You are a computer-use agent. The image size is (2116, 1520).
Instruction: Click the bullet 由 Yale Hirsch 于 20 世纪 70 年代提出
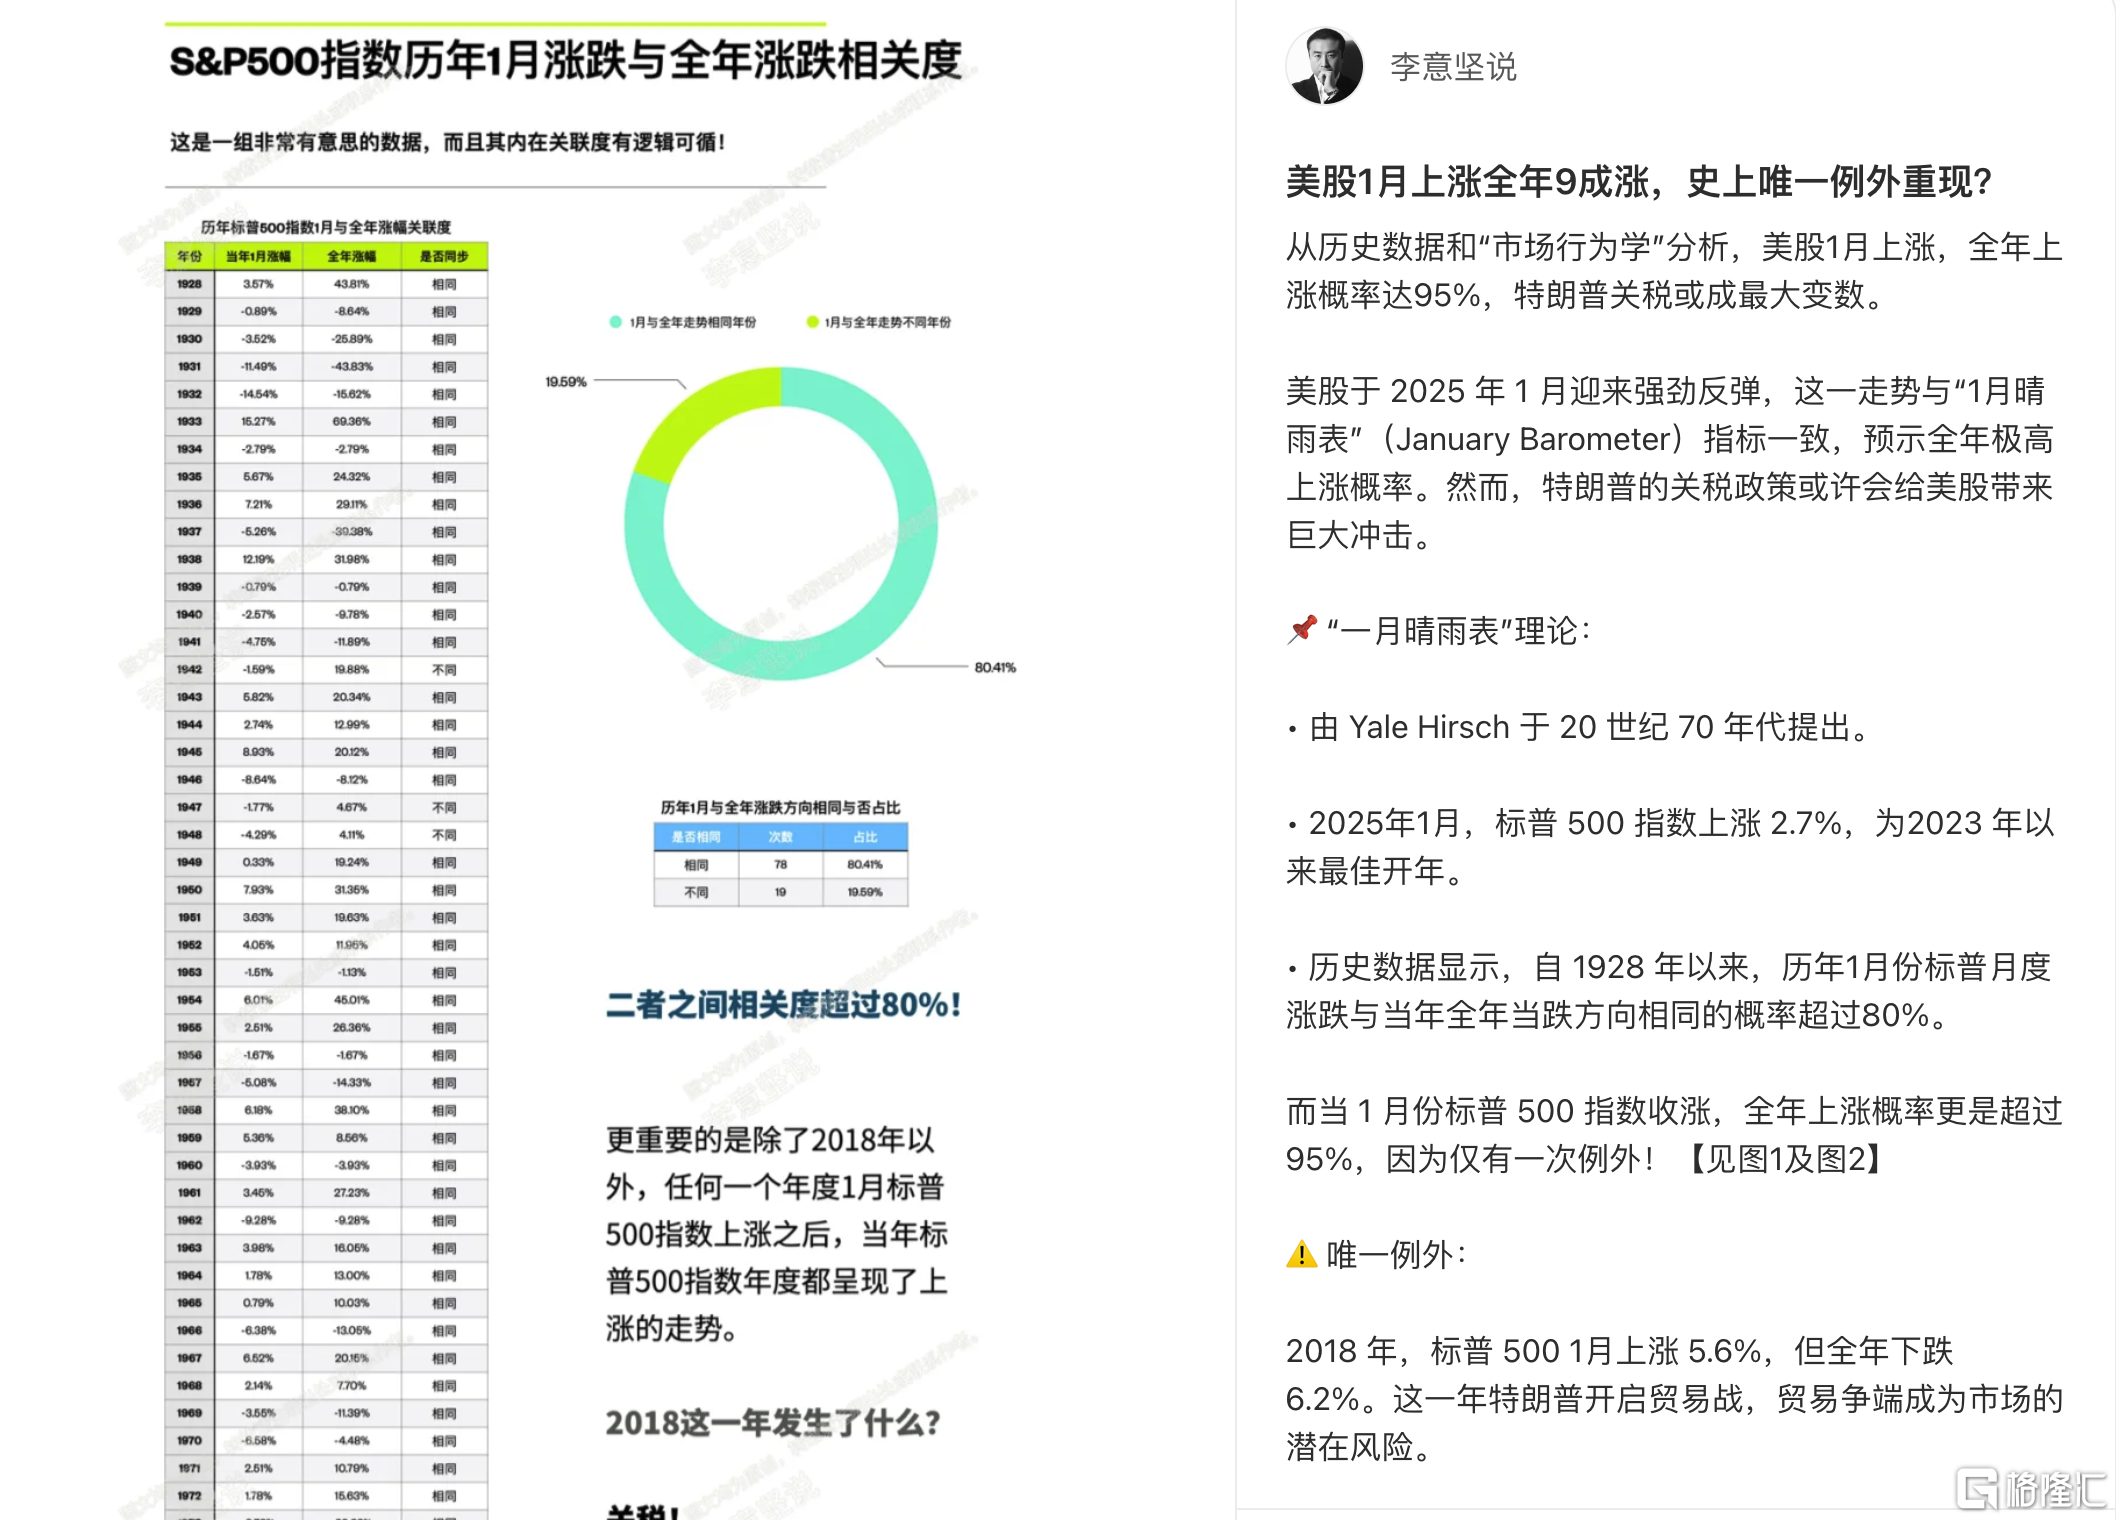tap(1578, 726)
